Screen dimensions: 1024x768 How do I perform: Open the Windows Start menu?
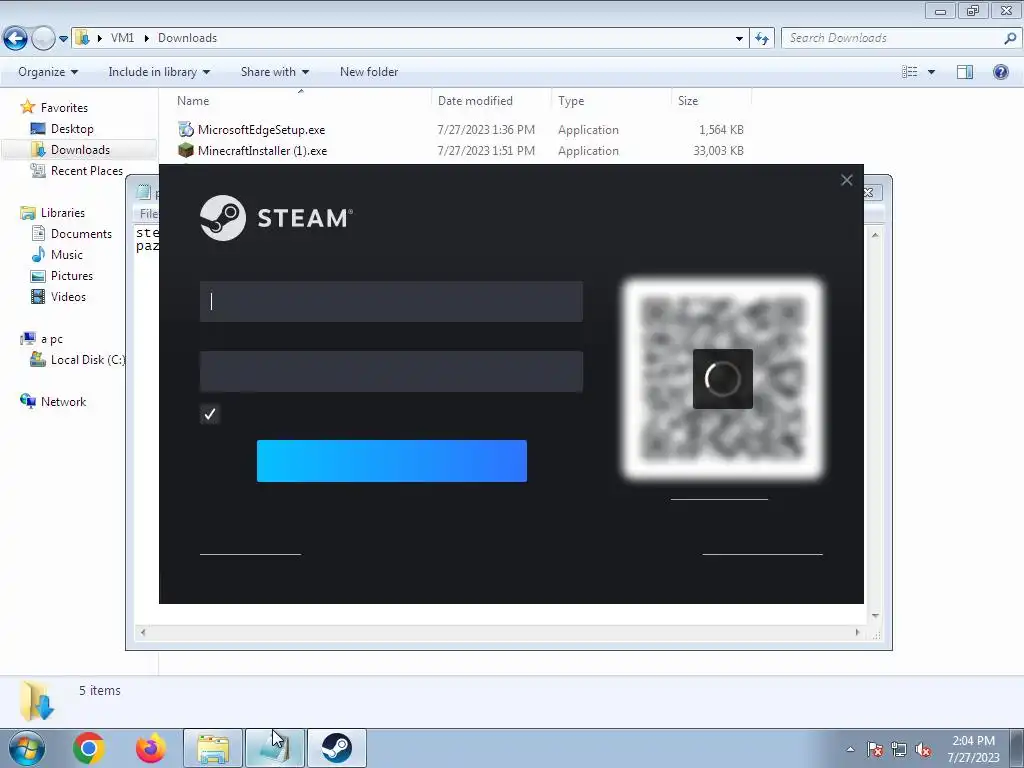tap(27, 748)
